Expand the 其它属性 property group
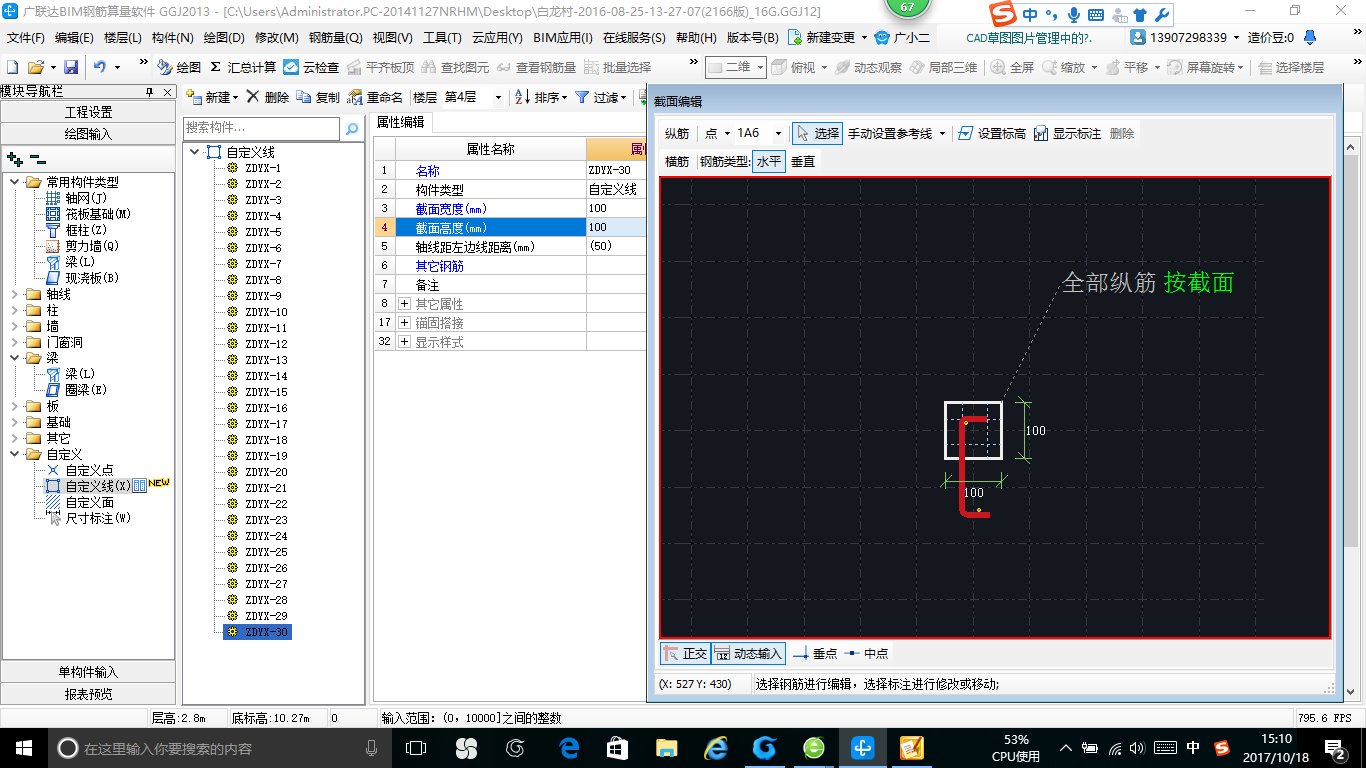 pos(404,303)
